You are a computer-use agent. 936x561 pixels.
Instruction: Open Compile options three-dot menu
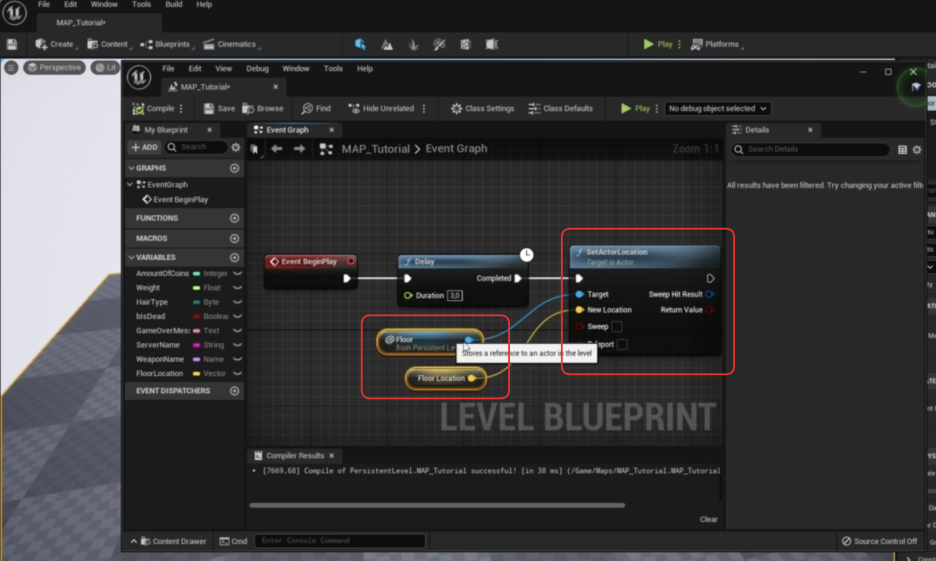click(181, 109)
